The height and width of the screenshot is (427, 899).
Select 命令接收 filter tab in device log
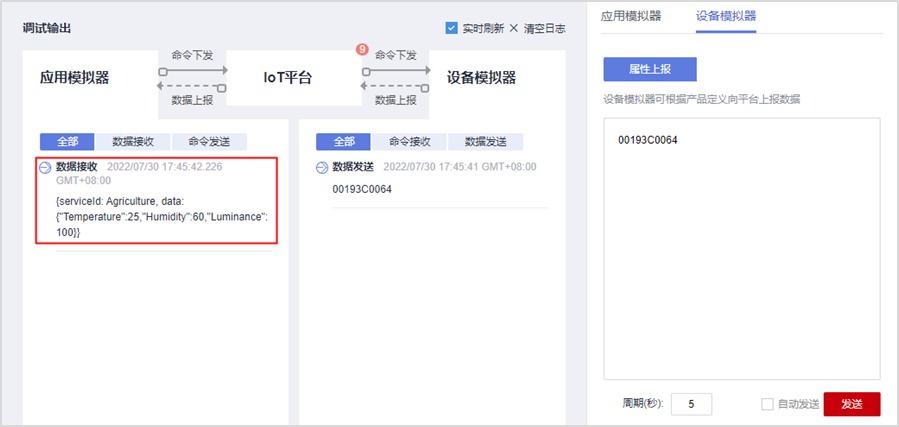pos(409,142)
